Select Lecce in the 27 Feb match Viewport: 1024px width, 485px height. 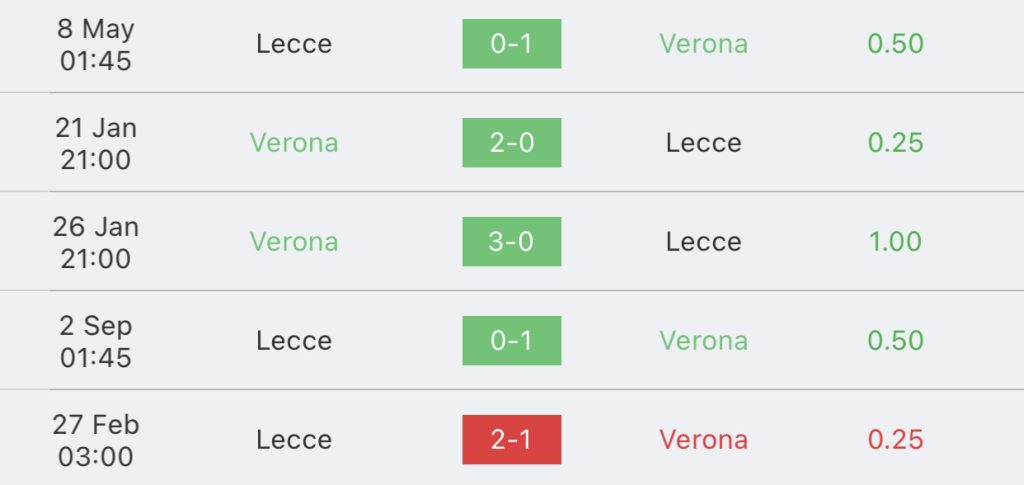294,439
